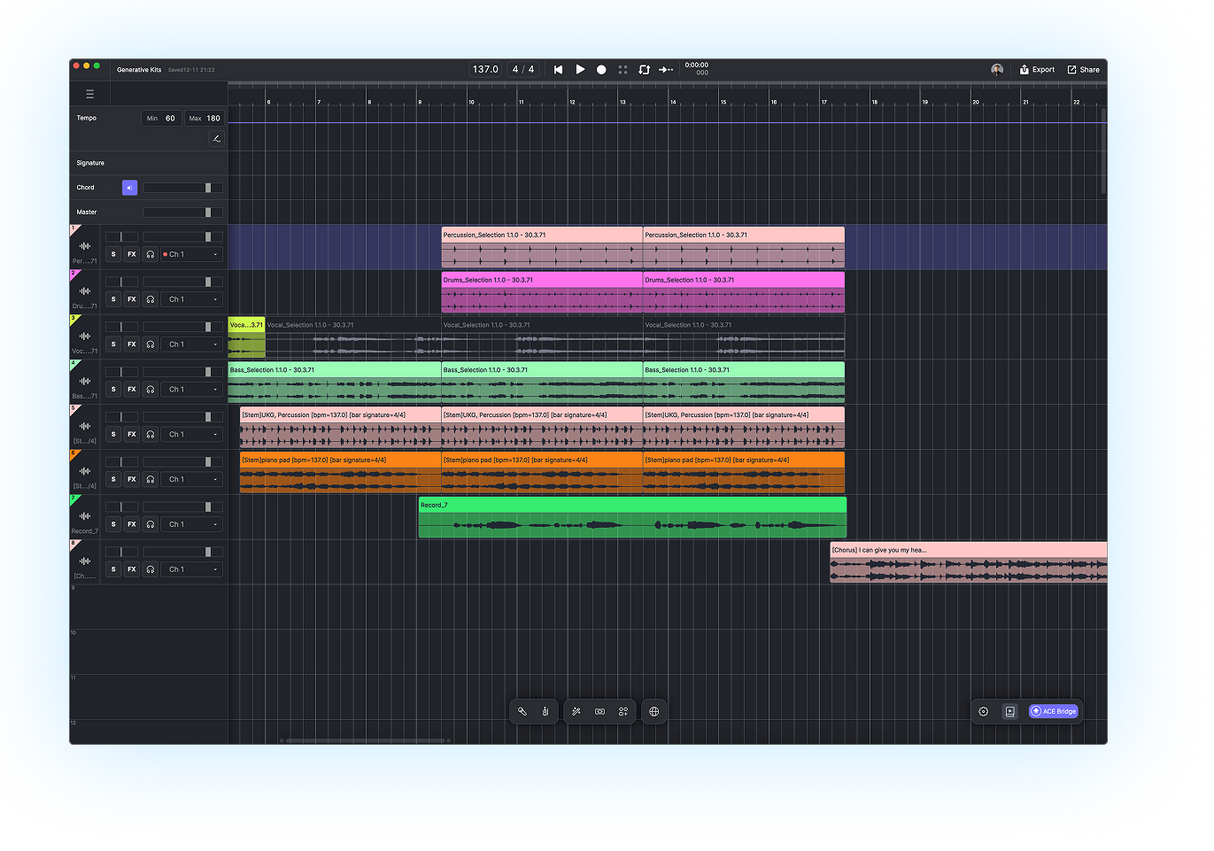The image size is (1214, 851).
Task: Open the shapes grid icon in bottom toolbar
Action: pos(623,711)
